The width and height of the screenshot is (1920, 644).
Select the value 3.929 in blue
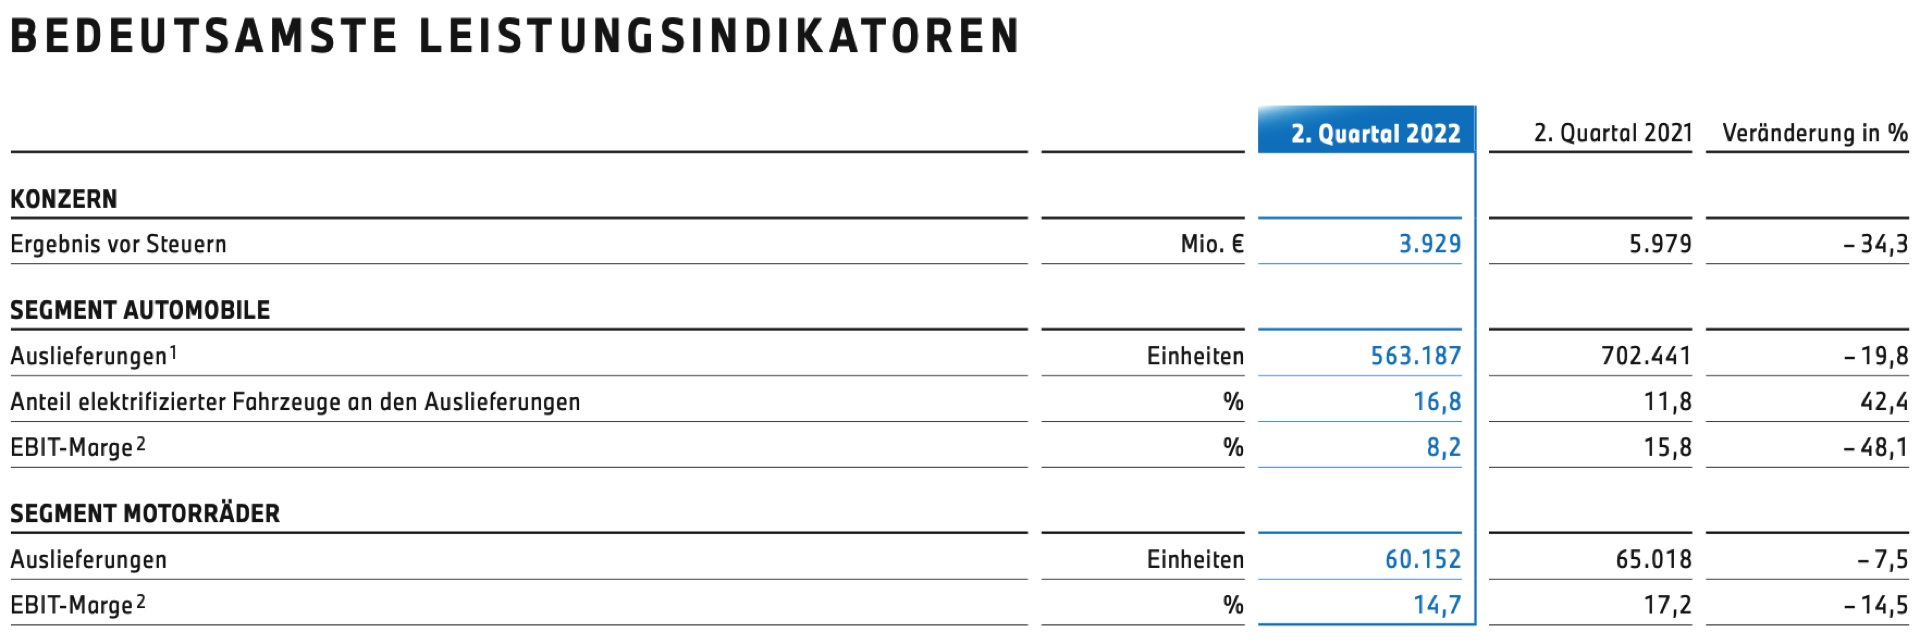tap(1429, 244)
